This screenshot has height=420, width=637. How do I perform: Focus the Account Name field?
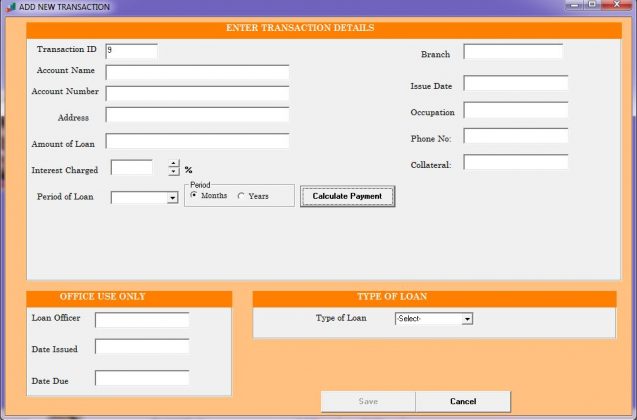click(x=197, y=72)
